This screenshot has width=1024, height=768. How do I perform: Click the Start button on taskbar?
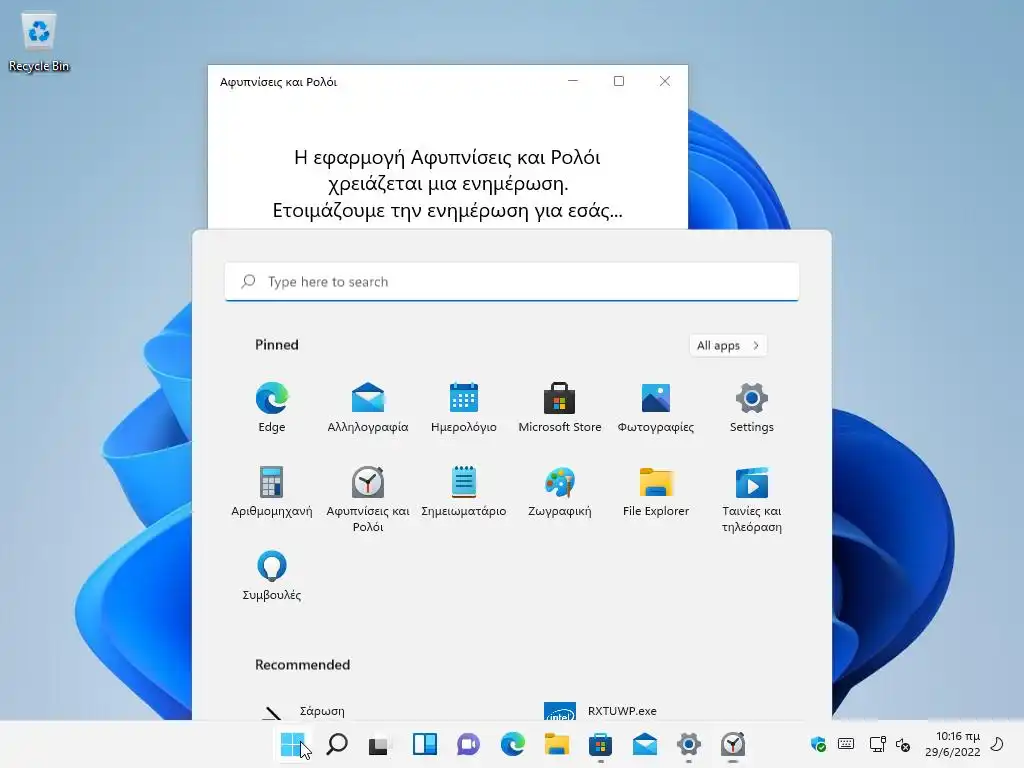(x=292, y=744)
